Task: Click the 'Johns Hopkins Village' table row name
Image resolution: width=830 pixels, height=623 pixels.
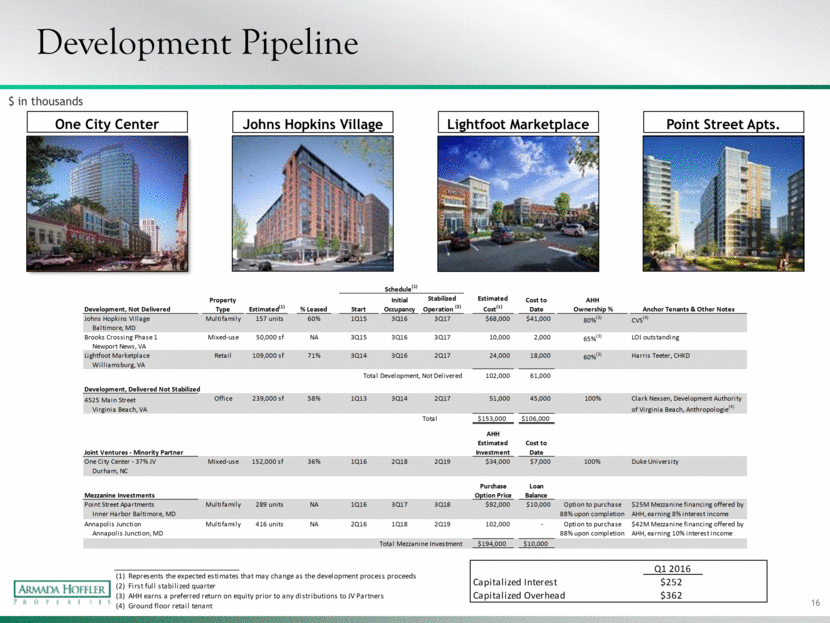Action: click(x=117, y=319)
